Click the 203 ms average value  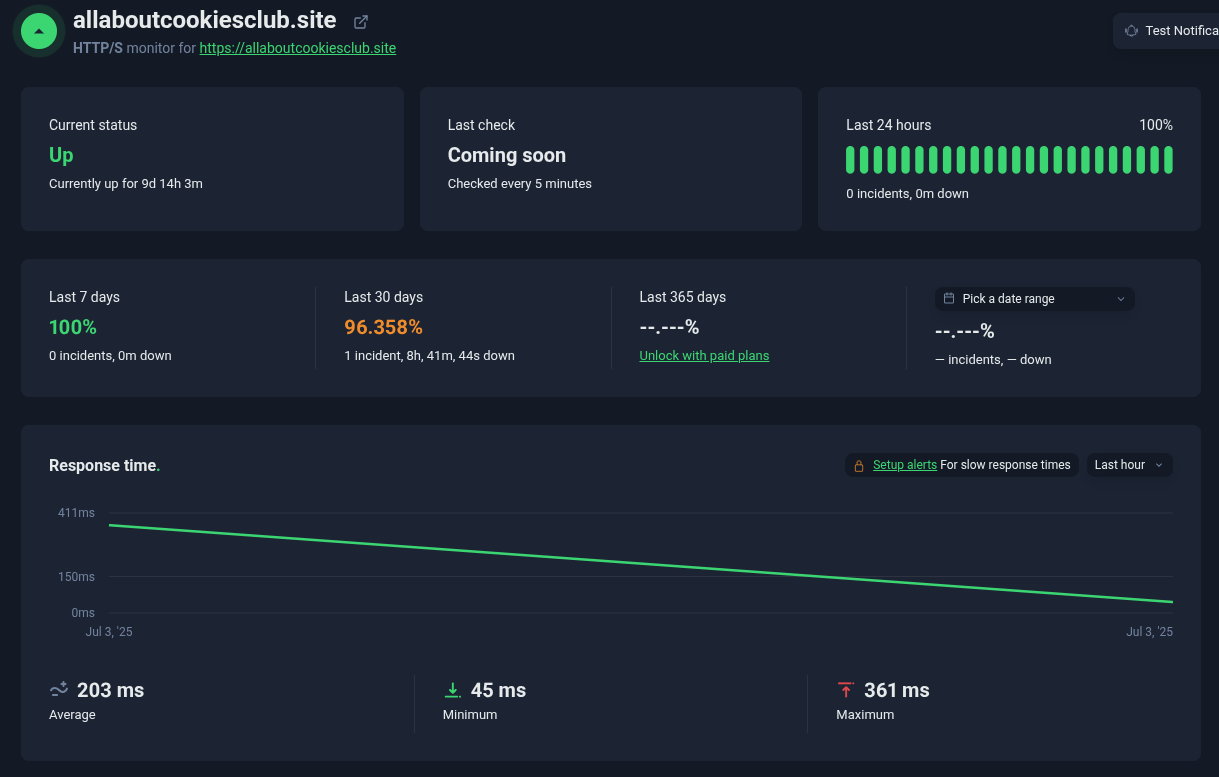(x=110, y=690)
